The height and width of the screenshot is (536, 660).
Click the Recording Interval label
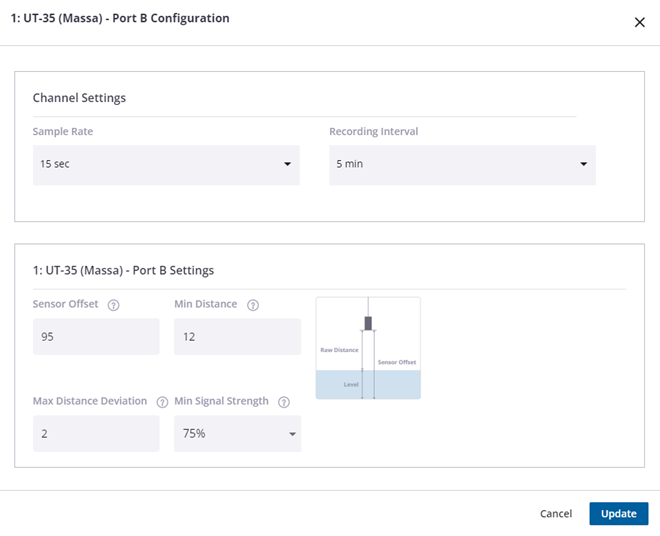click(x=373, y=131)
